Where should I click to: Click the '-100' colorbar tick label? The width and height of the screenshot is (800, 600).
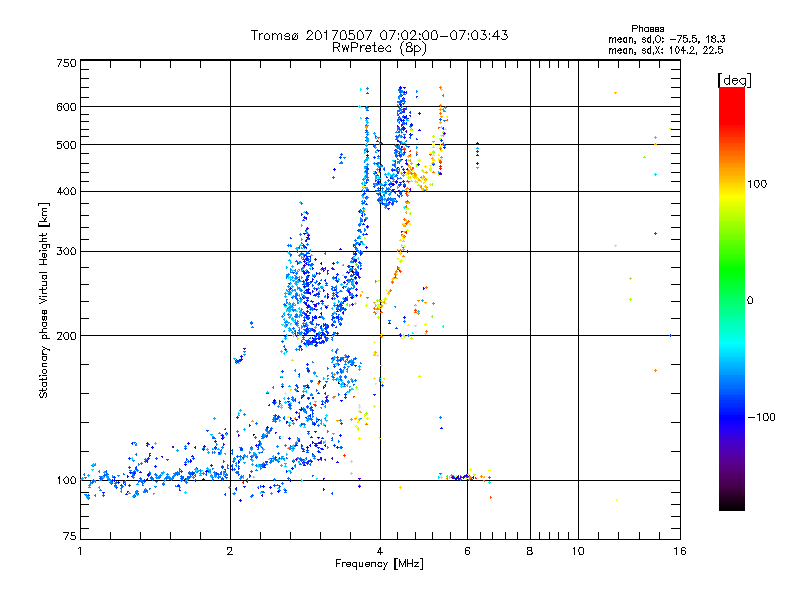point(761,417)
